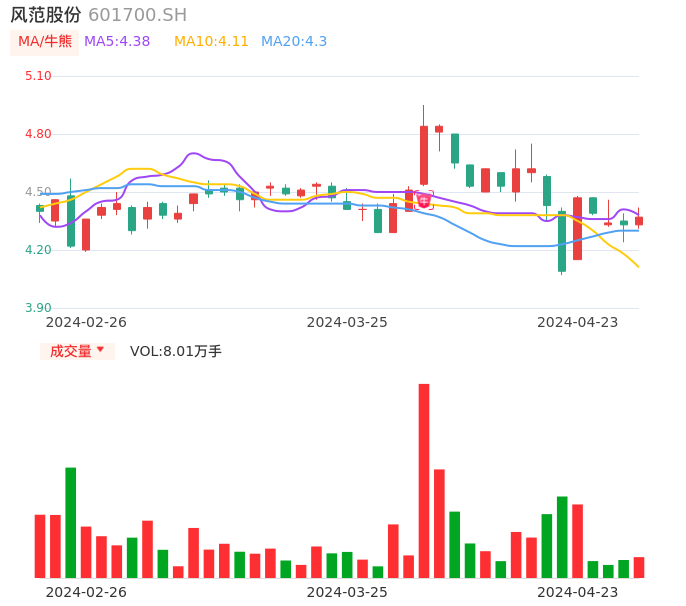The height and width of the screenshot is (606, 686).
Task: Toggle the blue MA20:4.3 legend
Action: [294, 42]
